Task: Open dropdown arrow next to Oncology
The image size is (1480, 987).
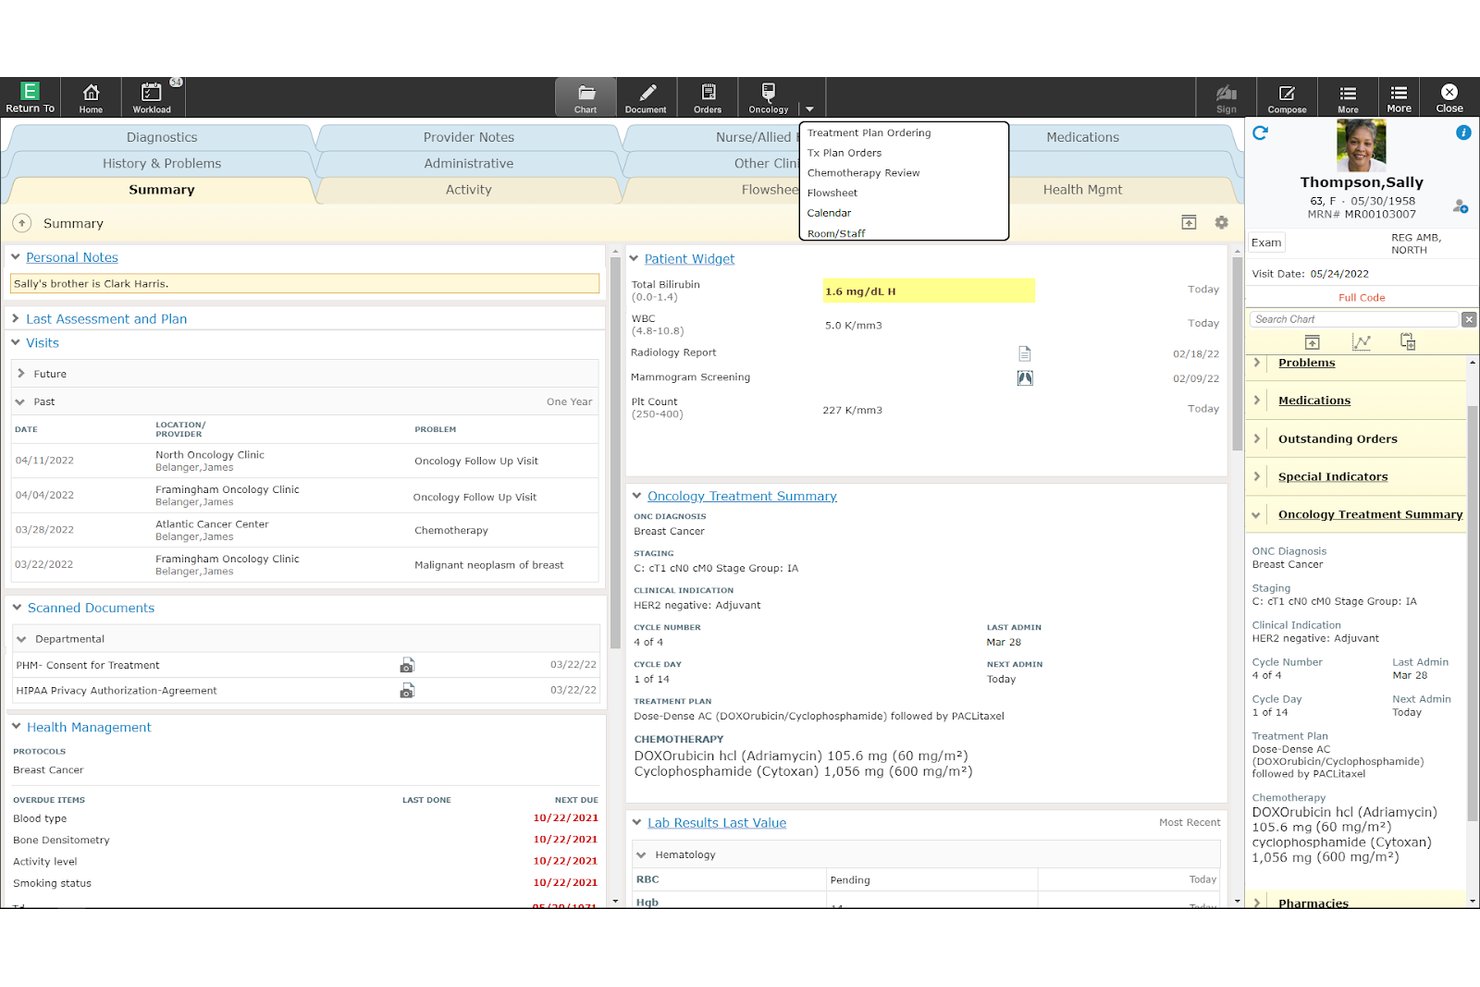Action: point(810,109)
